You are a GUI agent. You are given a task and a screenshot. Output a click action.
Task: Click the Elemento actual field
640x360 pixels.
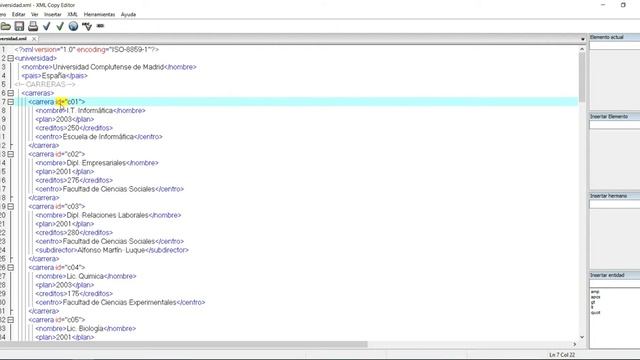tap(615, 46)
